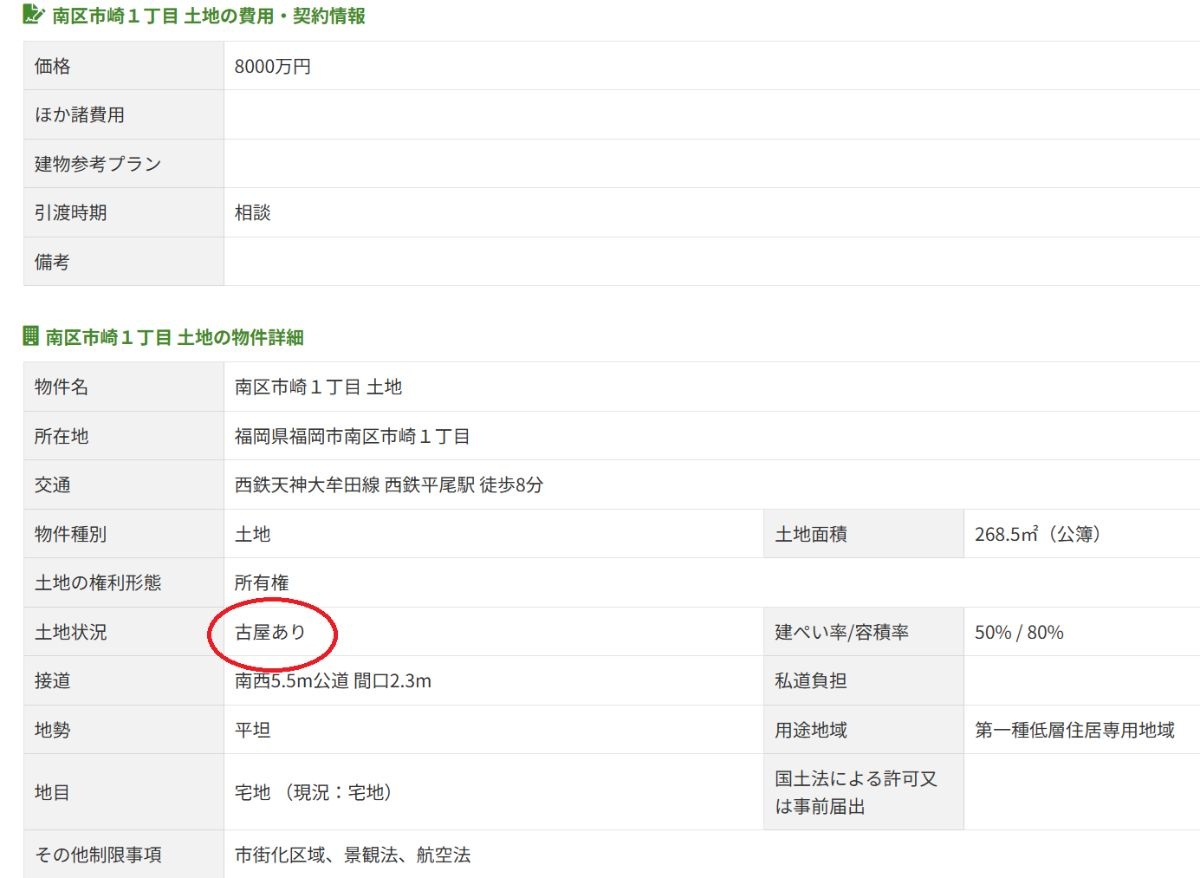Select the 8000万円 price value
The width and height of the screenshot is (1200, 878).
(273, 67)
